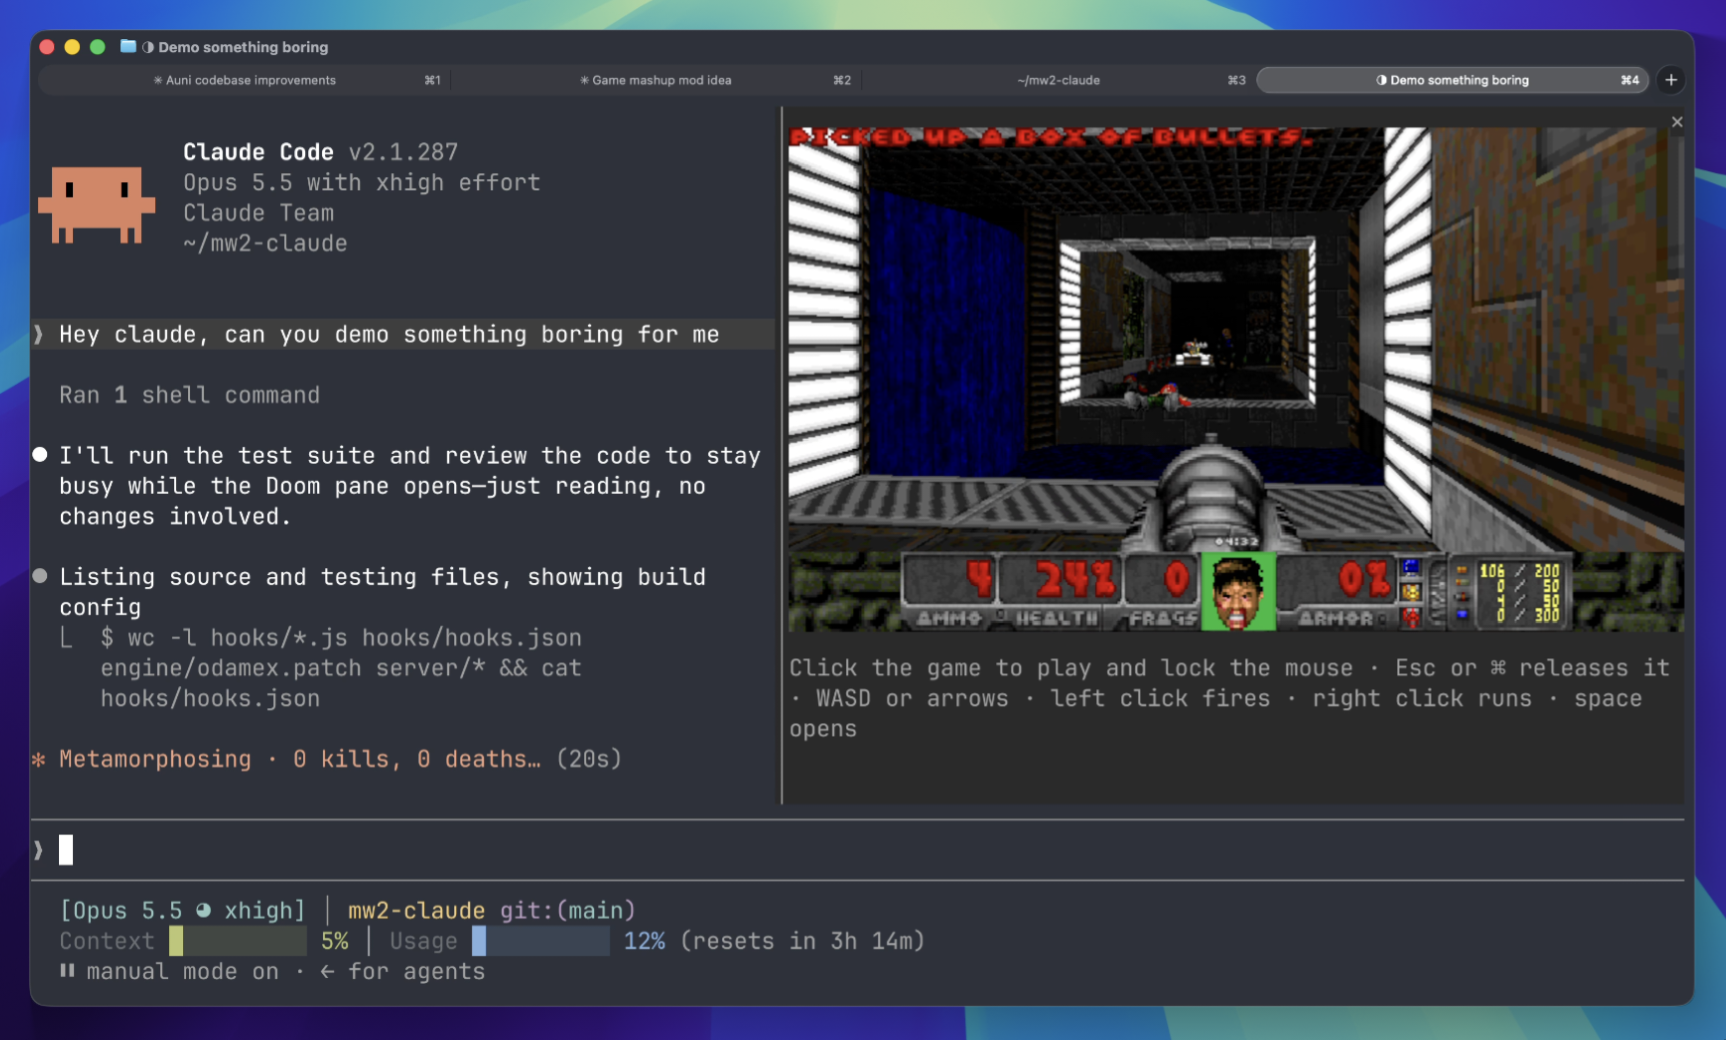Click 'Opus 5.5 with xhigh effort' text
Image resolution: width=1726 pixels, height=1040 pixels.
coord(362,182)
